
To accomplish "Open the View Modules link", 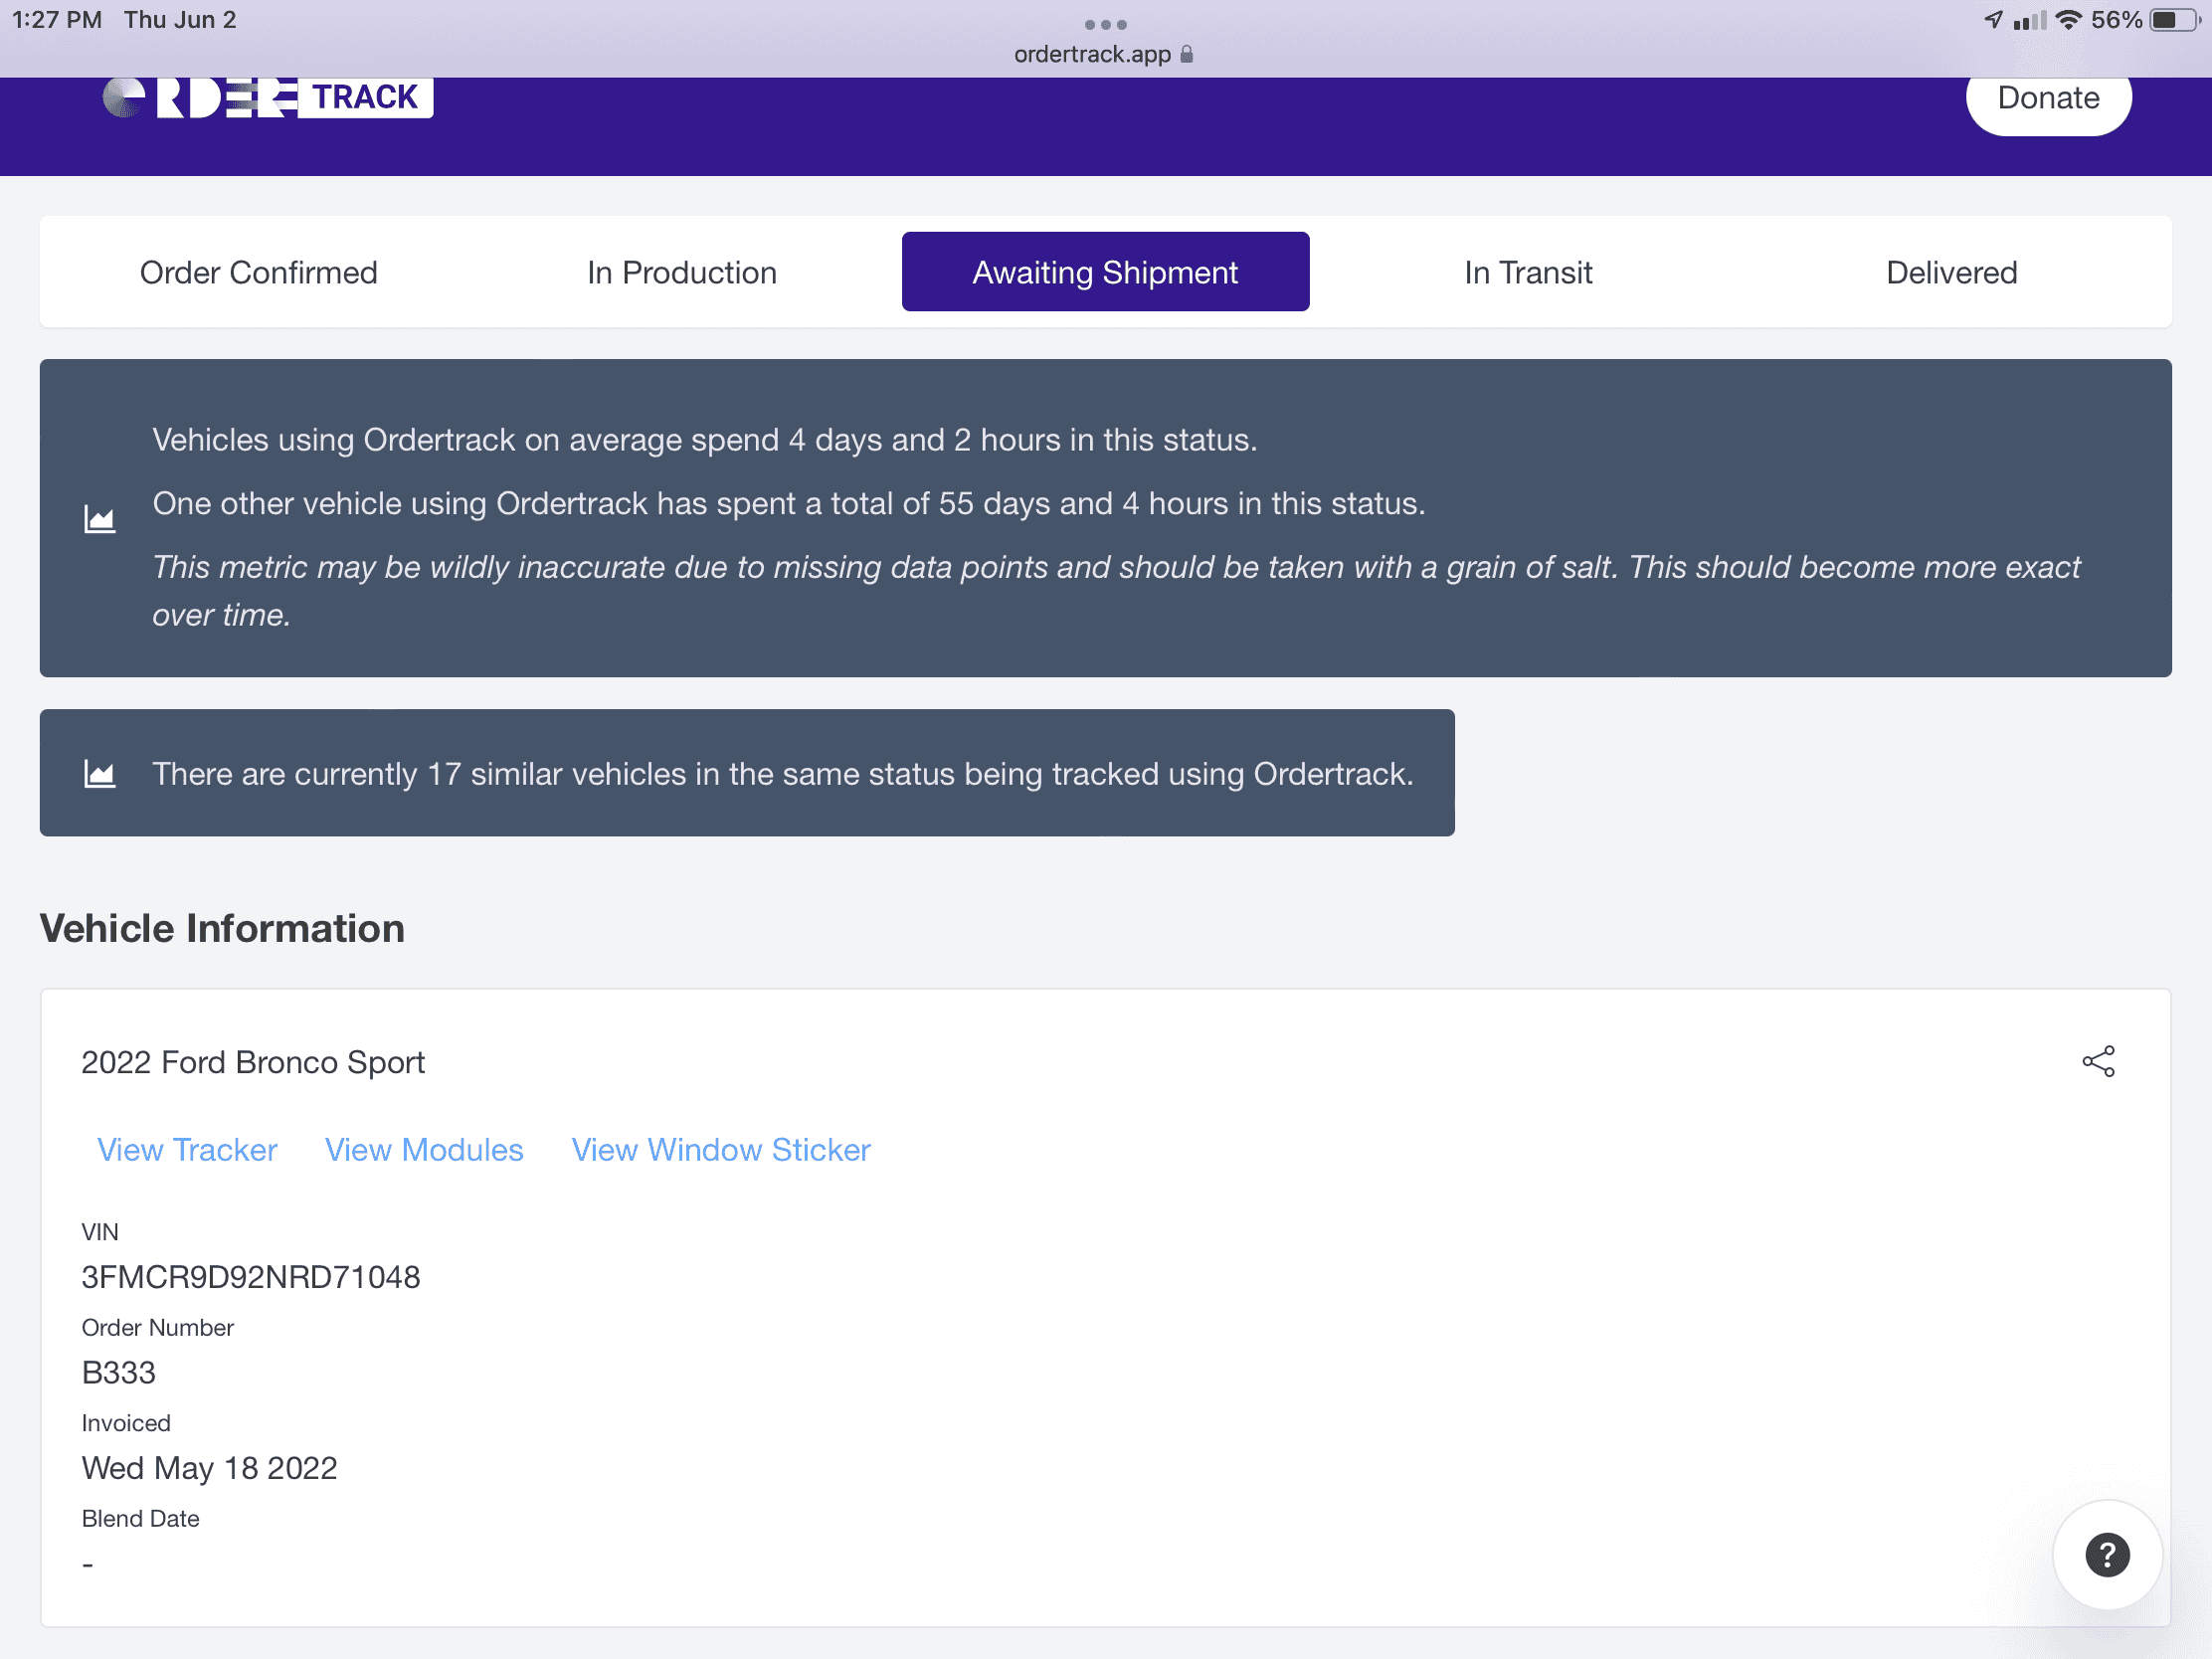I will click(424, 1150).
